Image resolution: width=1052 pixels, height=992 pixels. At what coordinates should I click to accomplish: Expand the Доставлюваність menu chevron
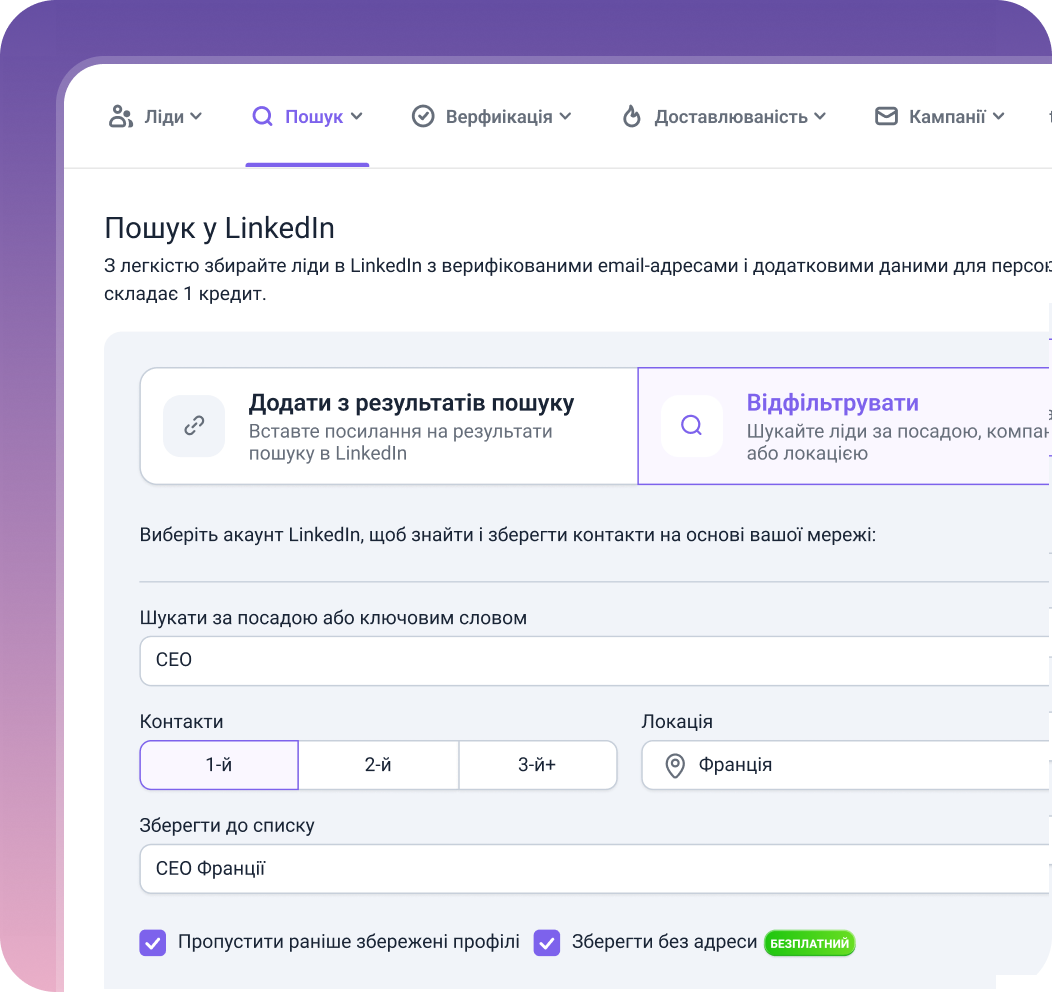tap(820, 117)
